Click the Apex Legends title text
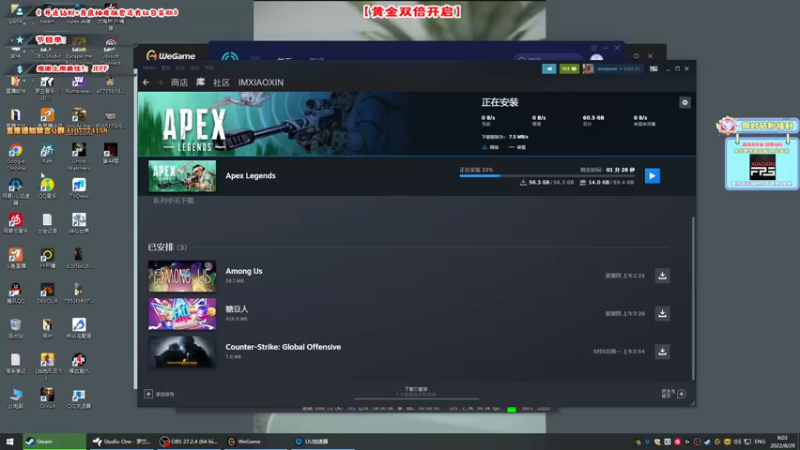 (x=251, y=176)
